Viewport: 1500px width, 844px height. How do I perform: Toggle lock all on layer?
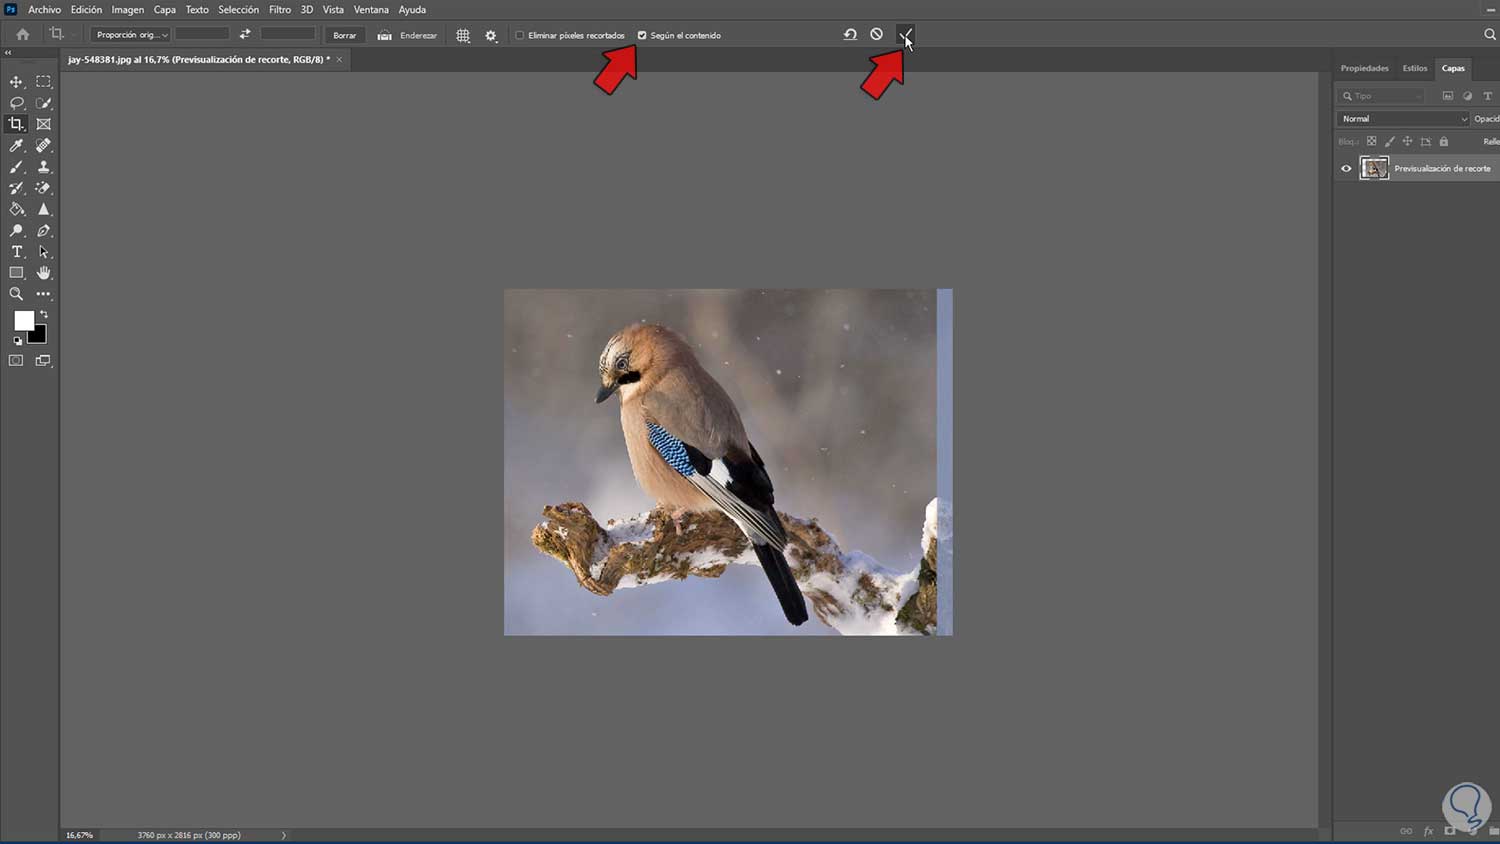pyautogui.click(x=1443, y=141)
